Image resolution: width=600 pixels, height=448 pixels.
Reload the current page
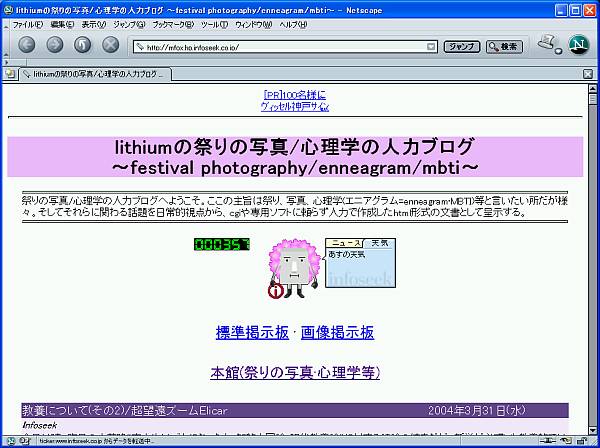(82, 45)
